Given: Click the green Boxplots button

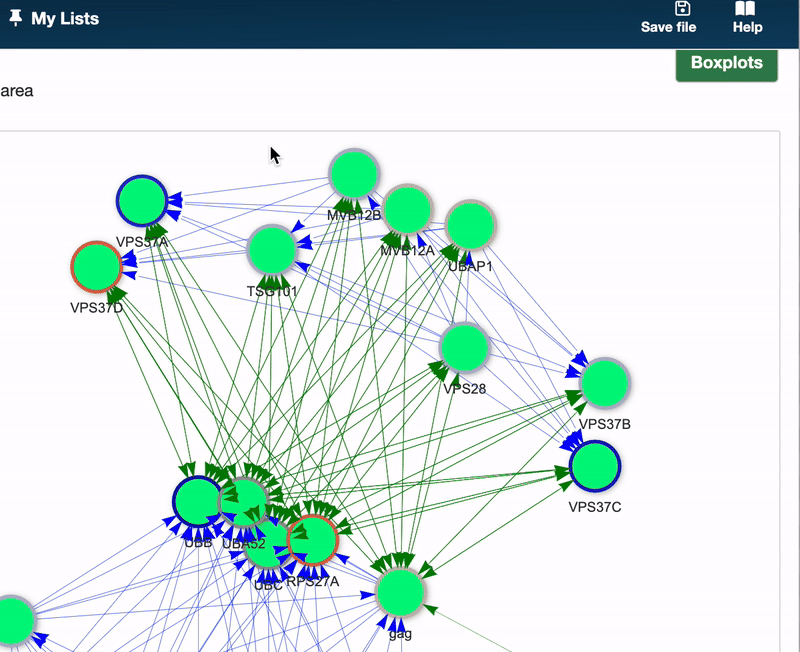Looking at the screenshot, I should [726, 63].
